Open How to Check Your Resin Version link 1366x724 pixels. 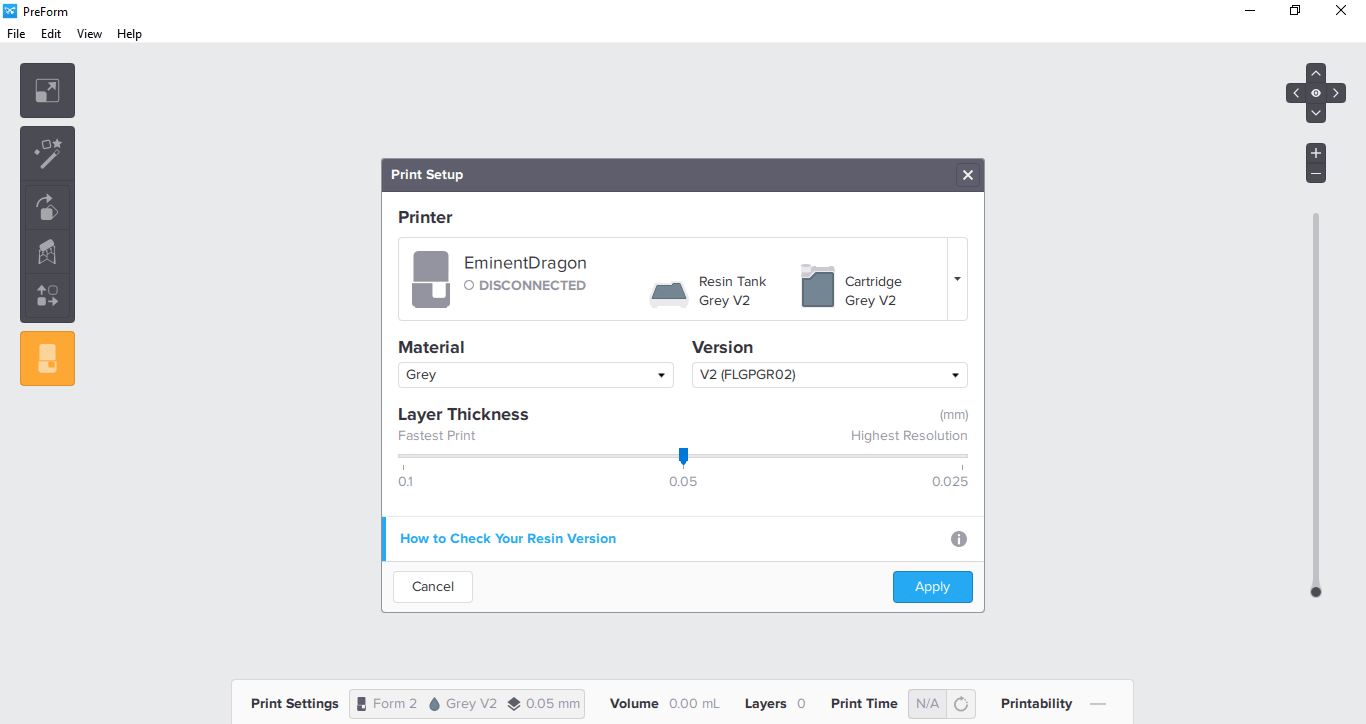(x=508, y=538)
